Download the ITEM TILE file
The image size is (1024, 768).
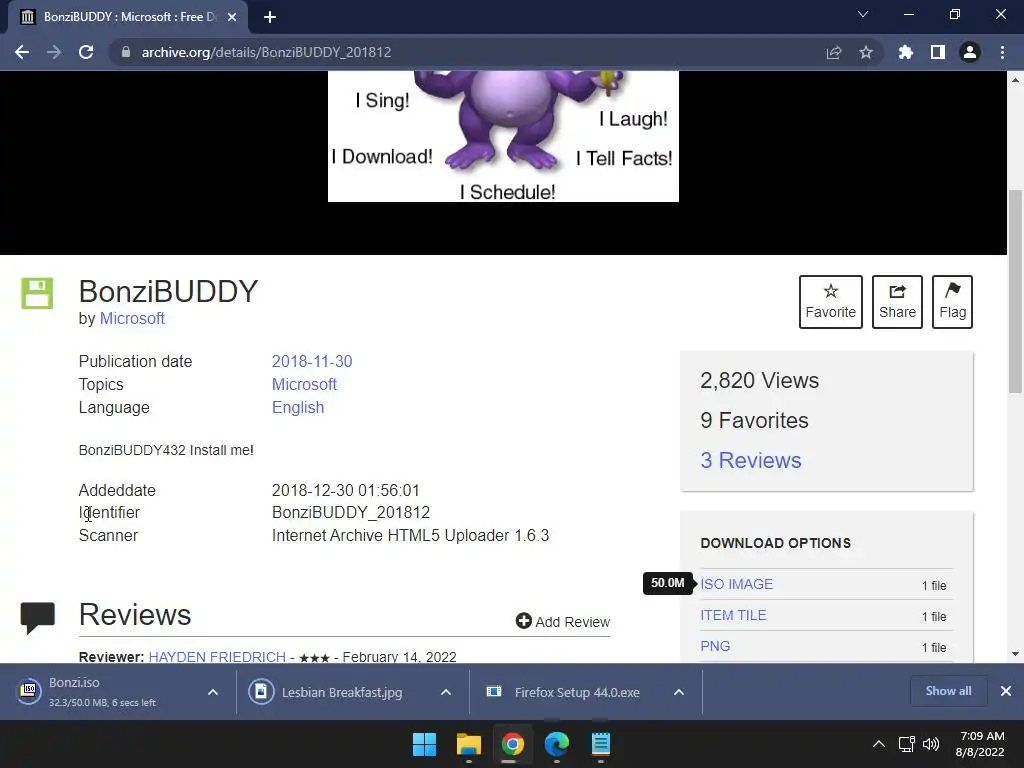pyautogui.click(x=733, y=615)
